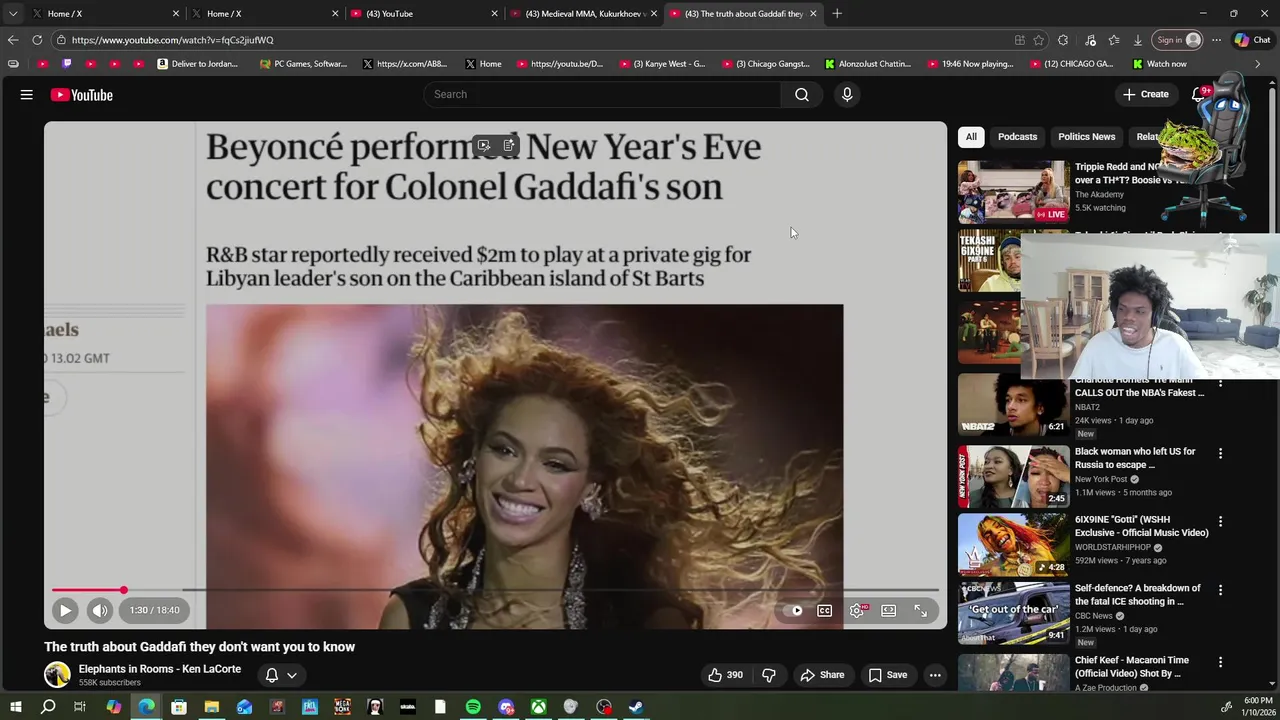Switch to the first Home / X tab
This screenshot has width=1280, height=720.
coord(105,13)
